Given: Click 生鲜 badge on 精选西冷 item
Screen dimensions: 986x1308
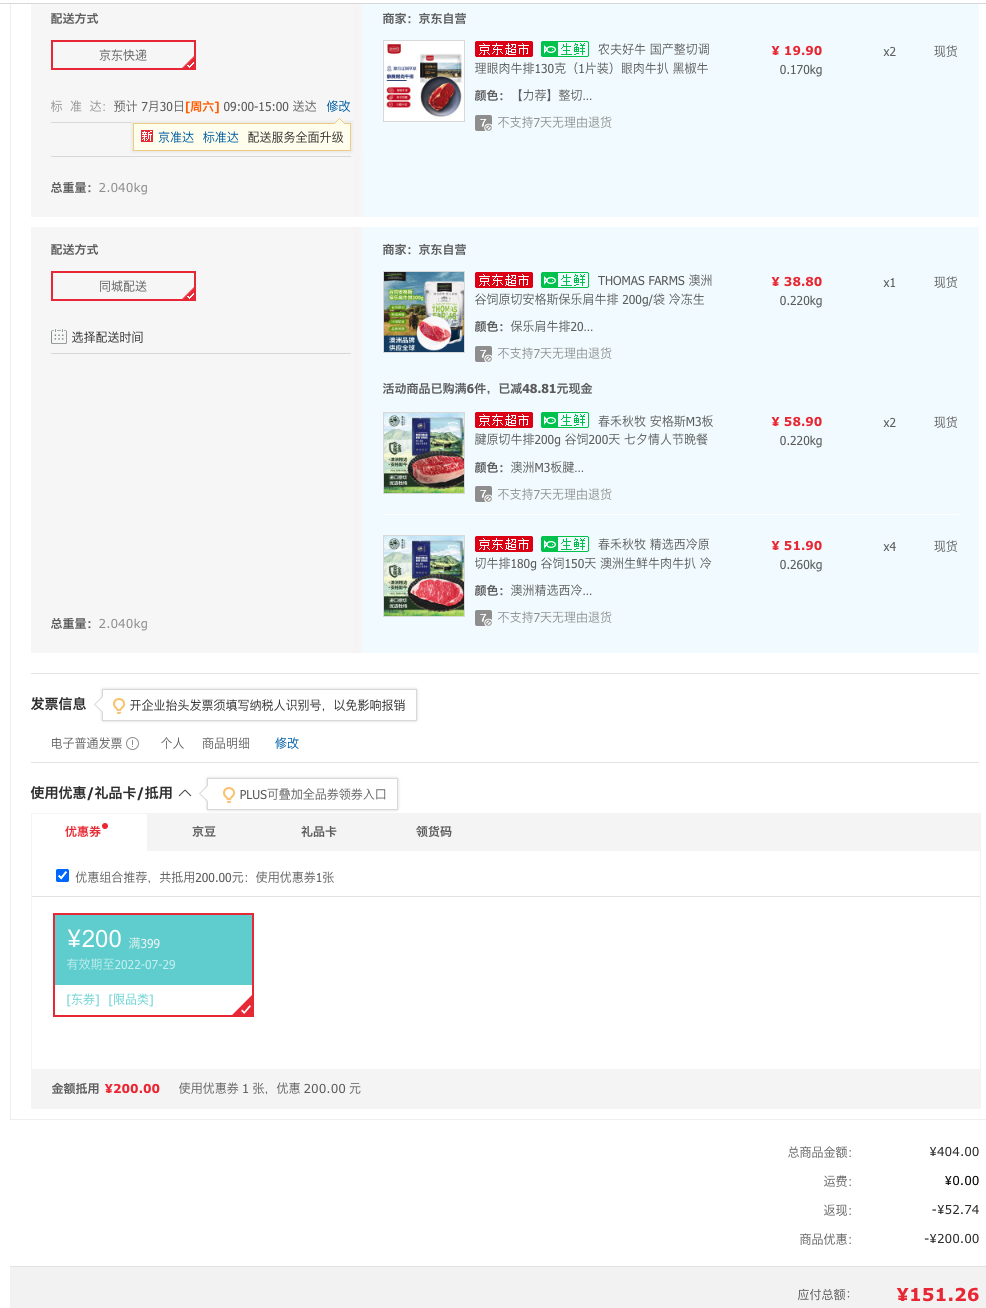Looking at the screenshot, I should (565, 544).
